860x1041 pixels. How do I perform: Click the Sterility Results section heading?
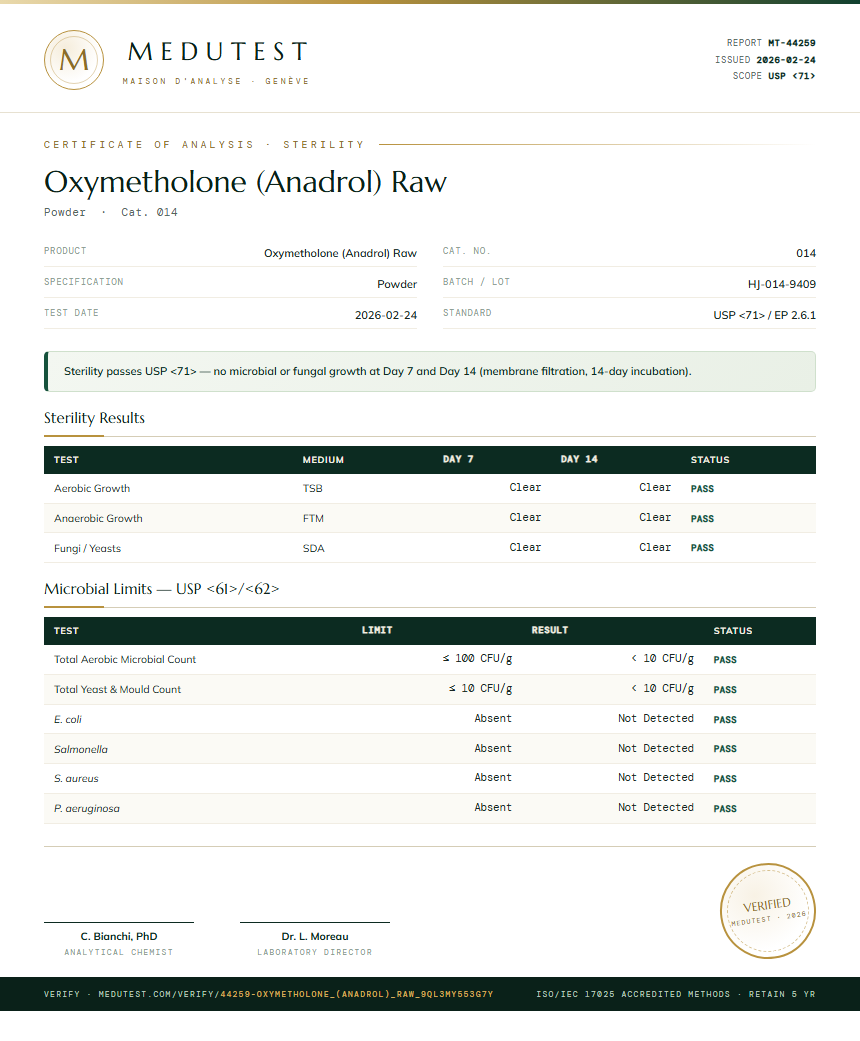pyautogui.click(x=94, y=418)
